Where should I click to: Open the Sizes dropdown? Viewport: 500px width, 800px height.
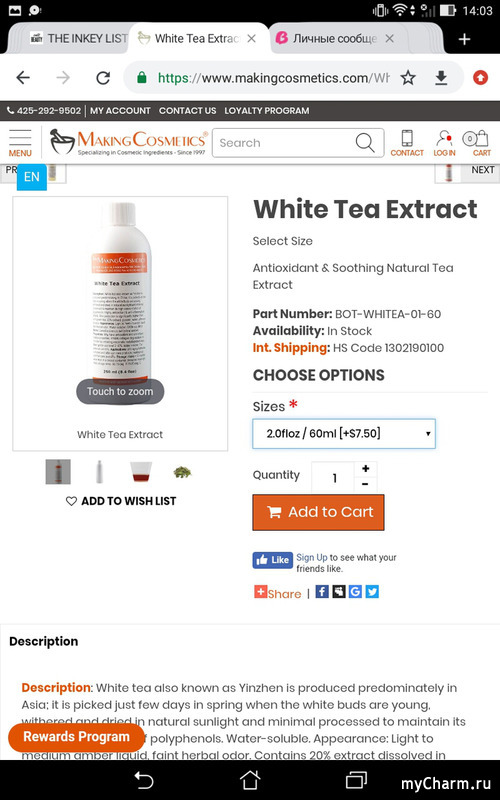(344, 434)
